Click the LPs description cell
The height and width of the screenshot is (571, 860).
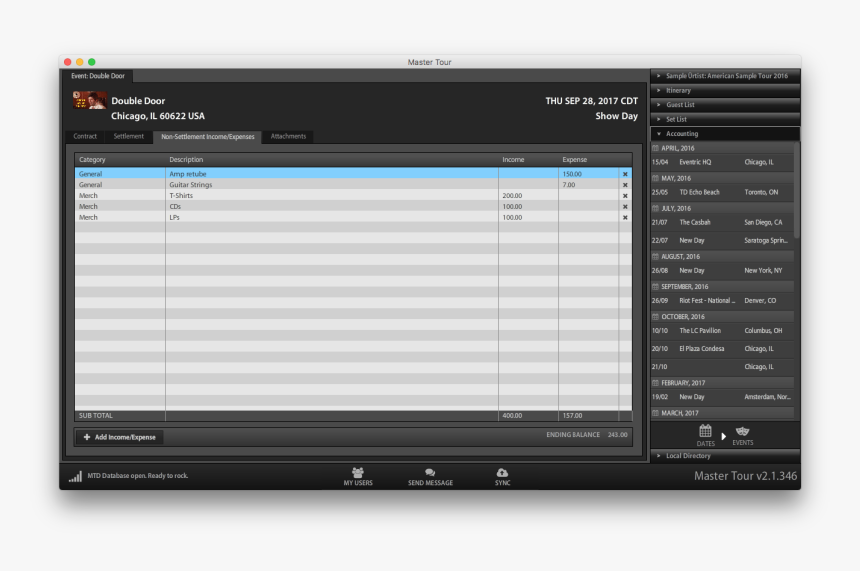click(332, 218)
